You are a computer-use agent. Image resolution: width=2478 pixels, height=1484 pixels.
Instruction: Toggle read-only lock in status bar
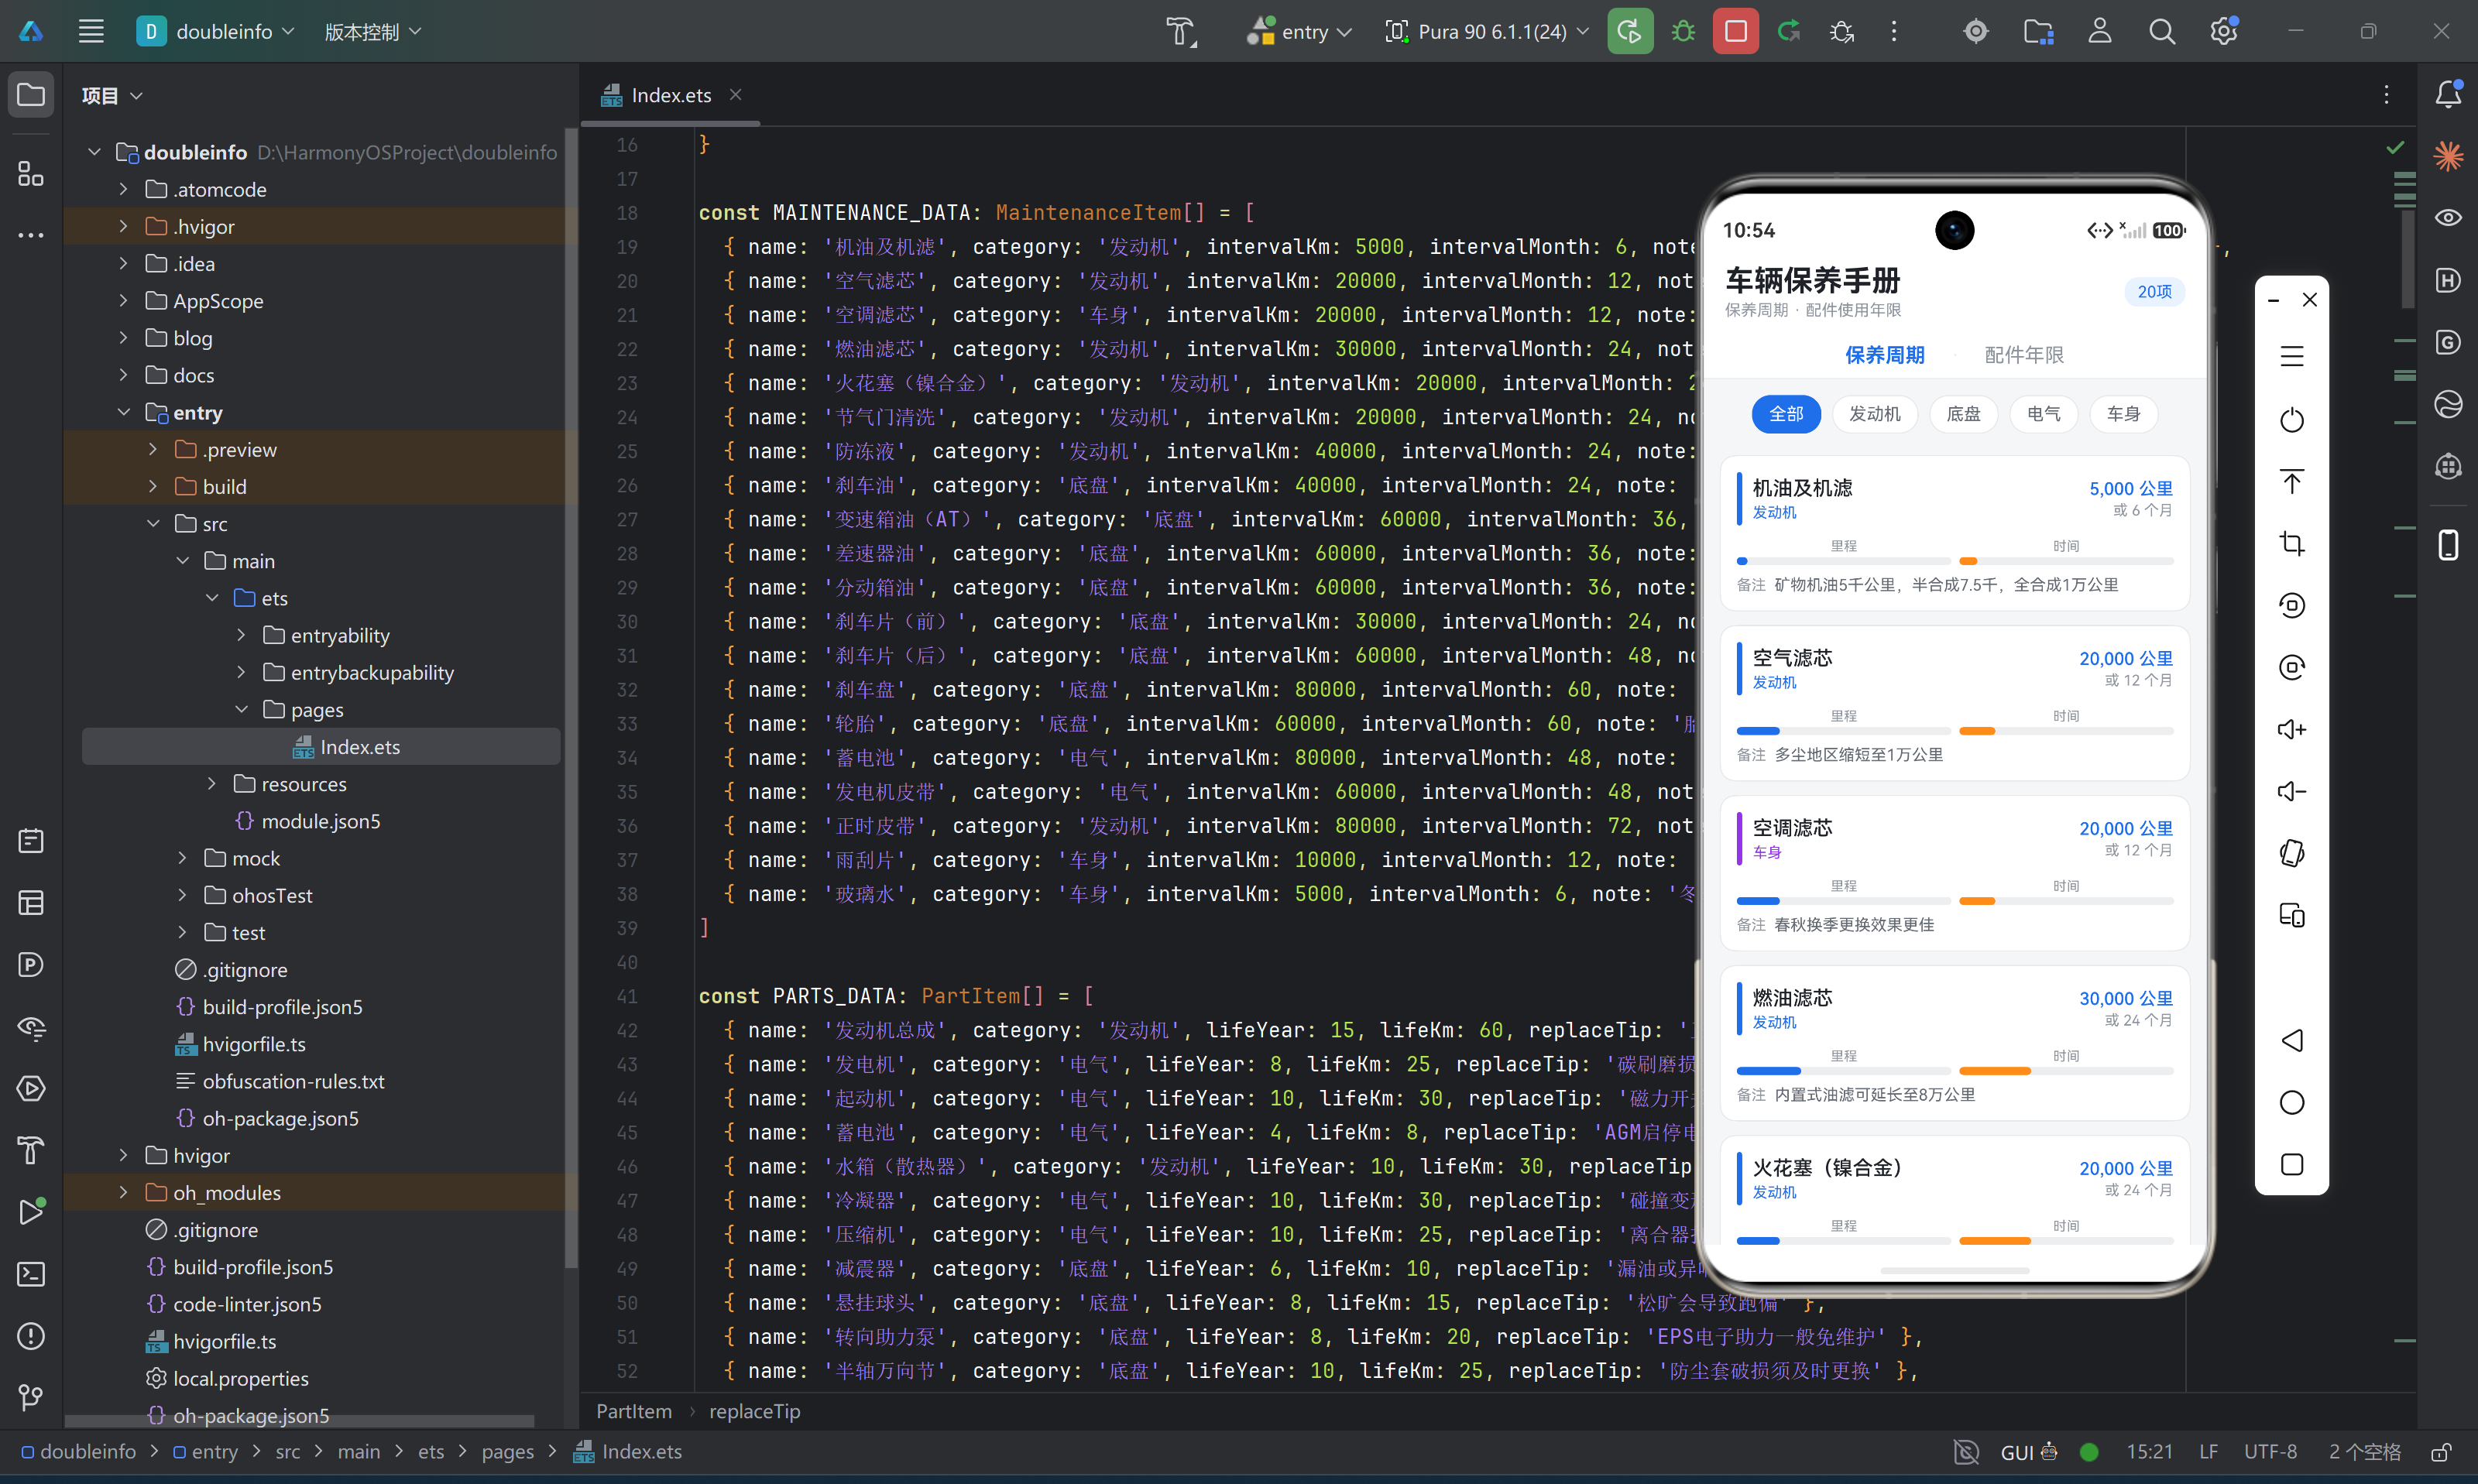[x=2441, y=1452]
